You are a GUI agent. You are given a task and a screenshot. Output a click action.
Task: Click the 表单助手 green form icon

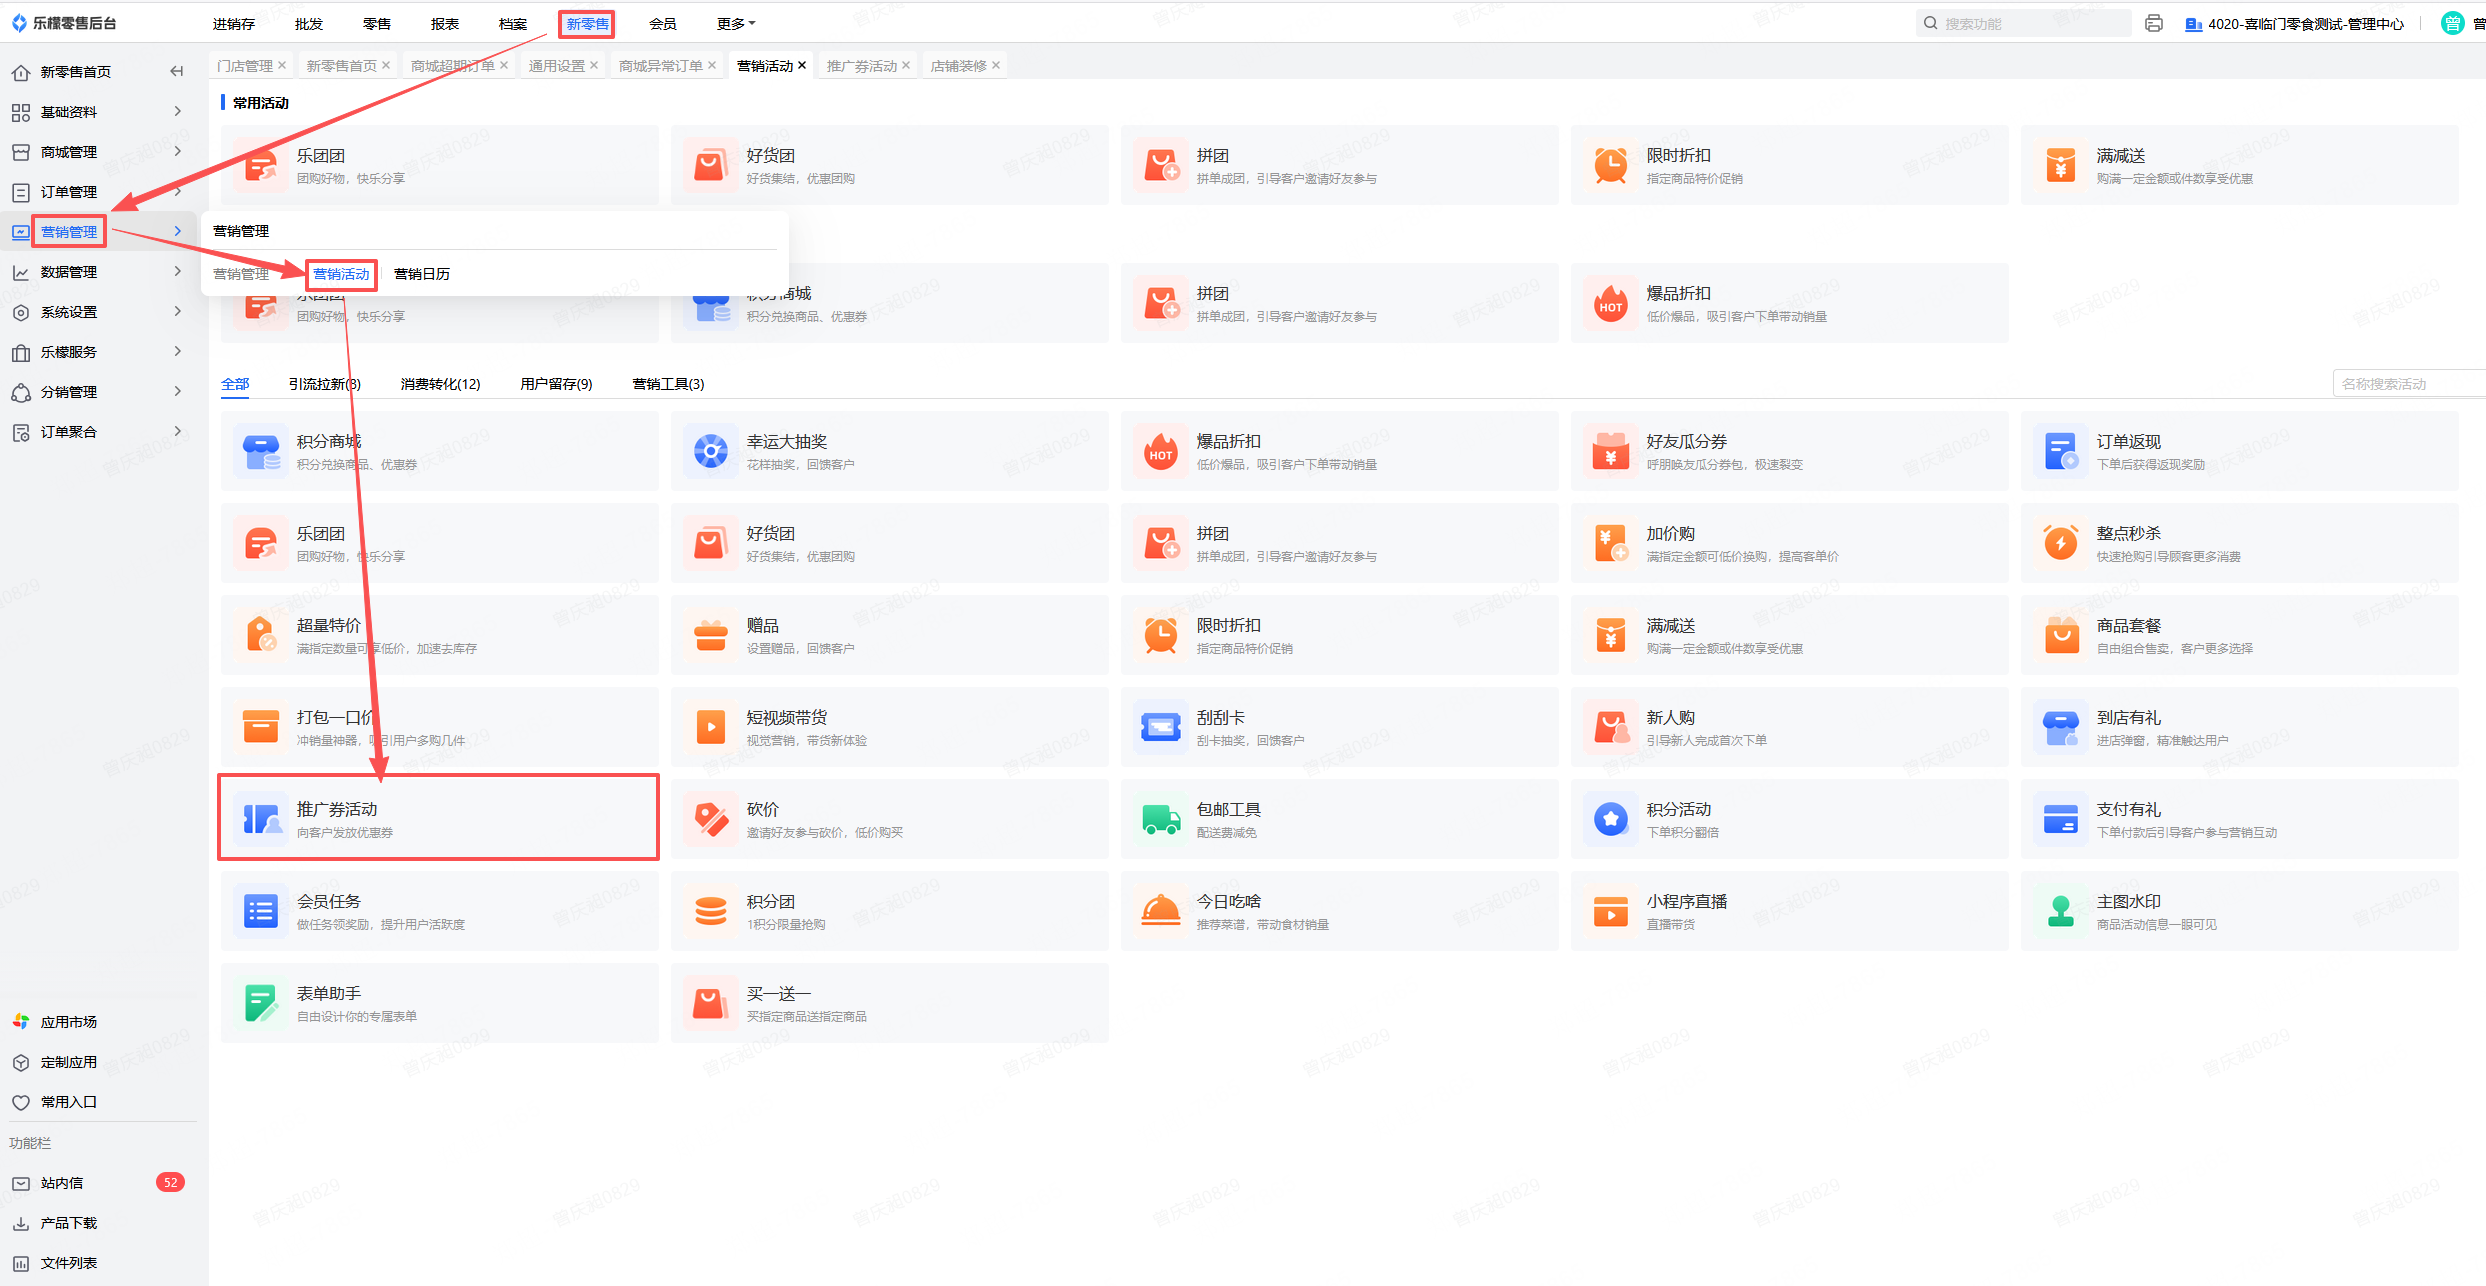click(261, 1004)
